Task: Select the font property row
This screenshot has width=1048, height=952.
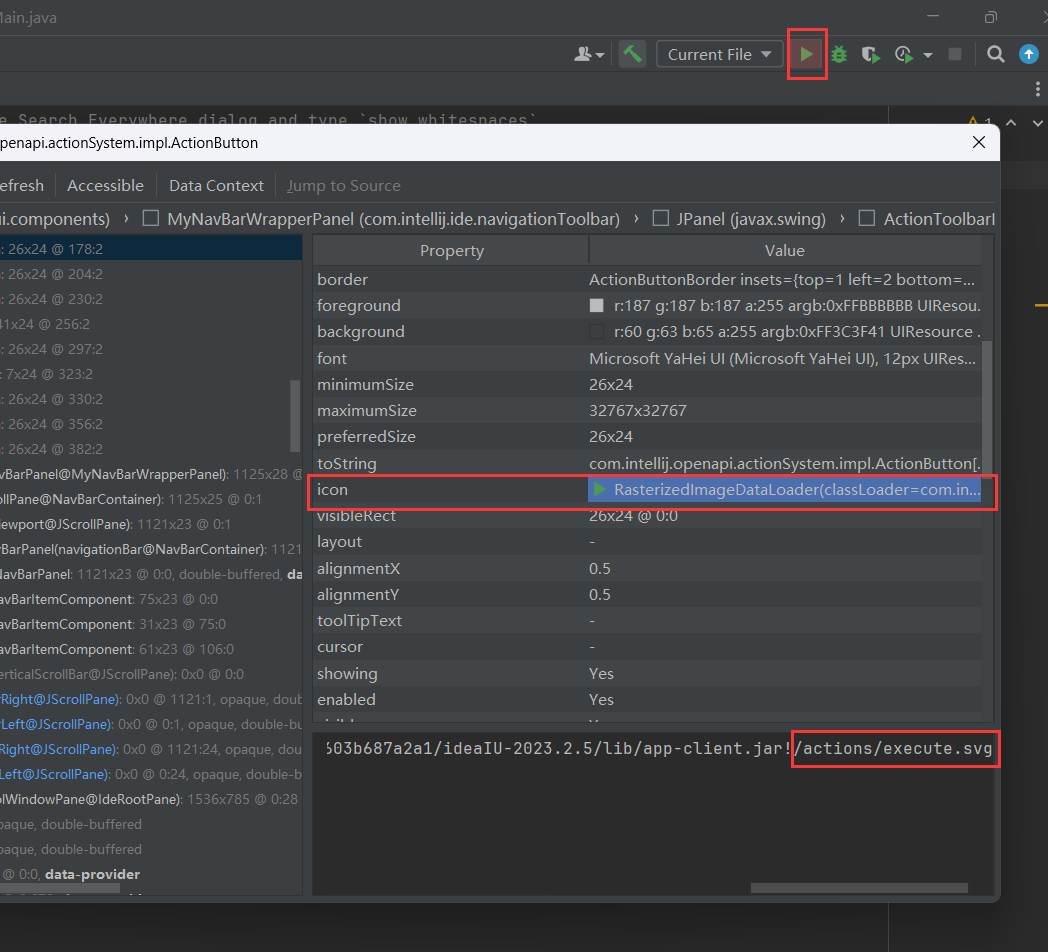Action: click(647, 358)
